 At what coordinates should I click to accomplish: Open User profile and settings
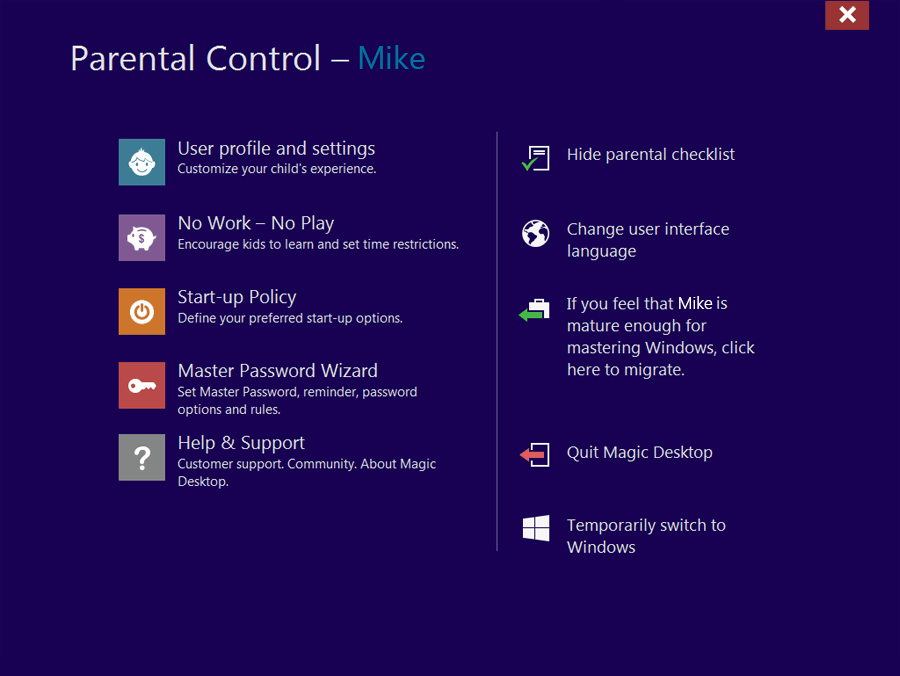[x=276, y=149]
